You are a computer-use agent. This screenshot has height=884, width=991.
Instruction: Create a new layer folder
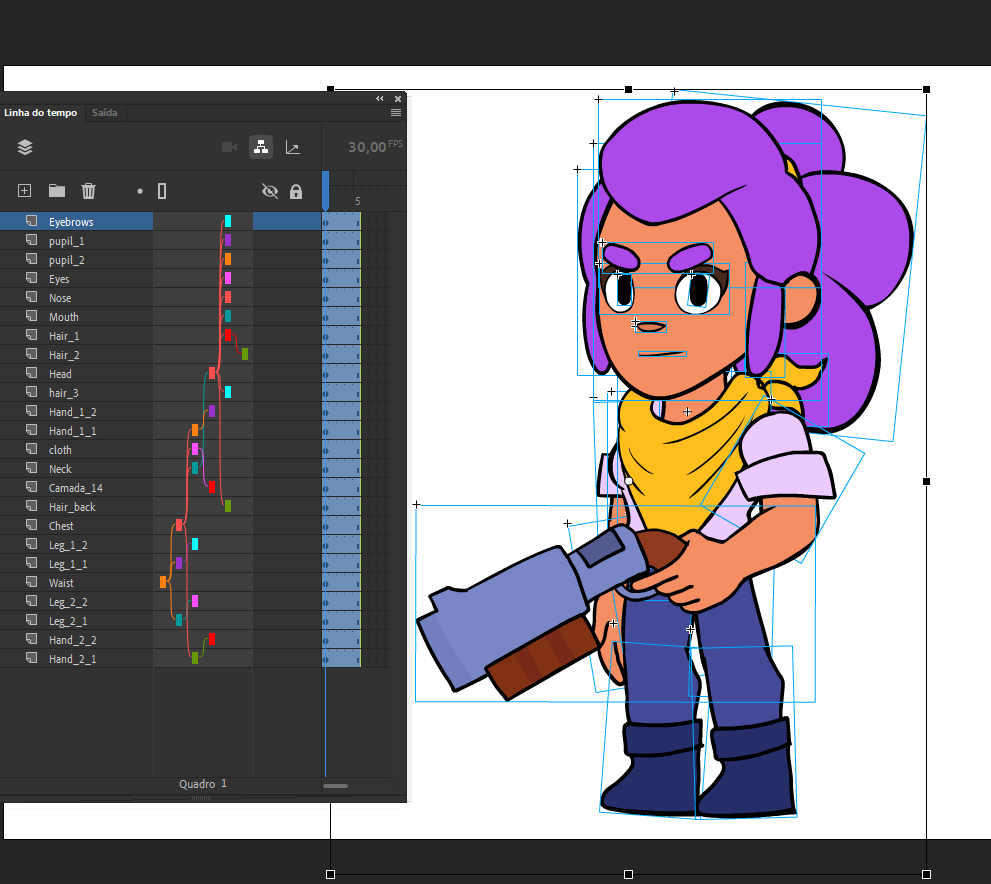(57, 191)
